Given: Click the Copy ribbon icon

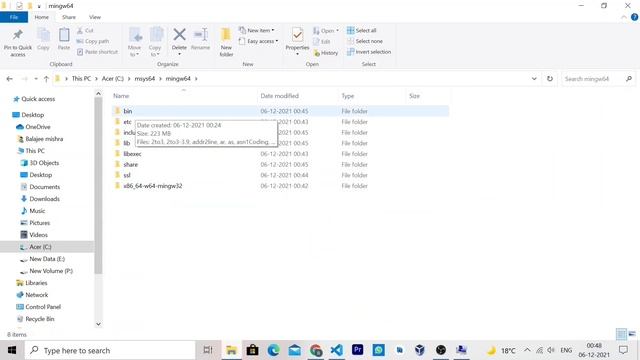Looking at the screenshot, I should tap(43, 39).
